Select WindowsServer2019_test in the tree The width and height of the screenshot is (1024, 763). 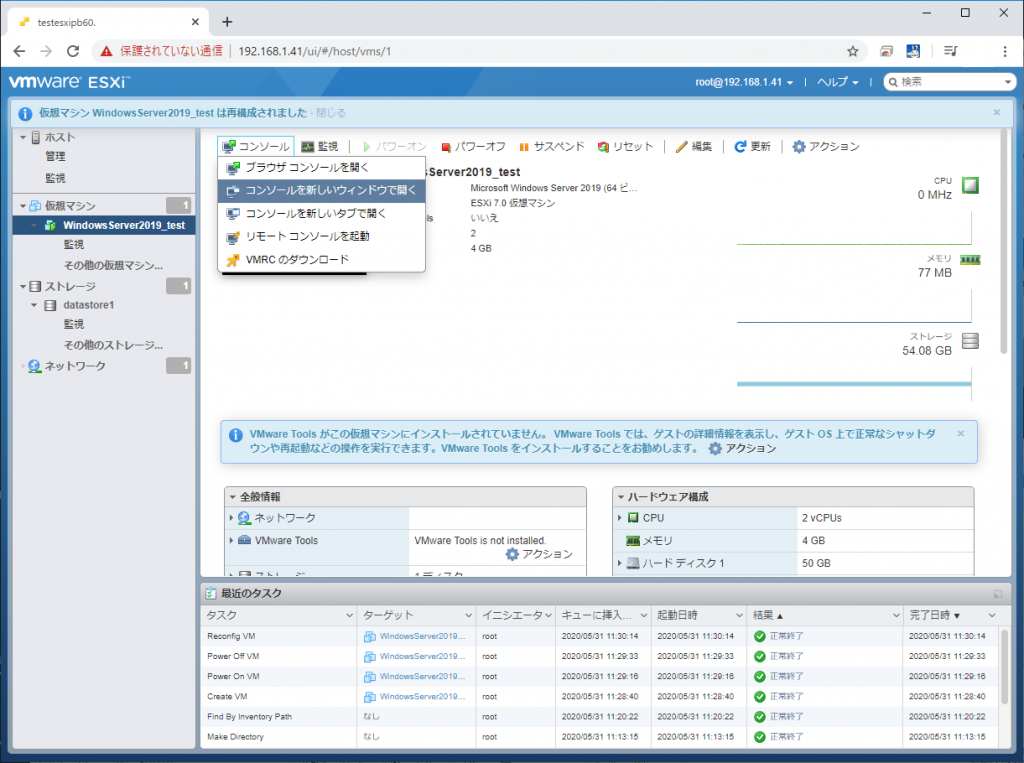(123, 225)
